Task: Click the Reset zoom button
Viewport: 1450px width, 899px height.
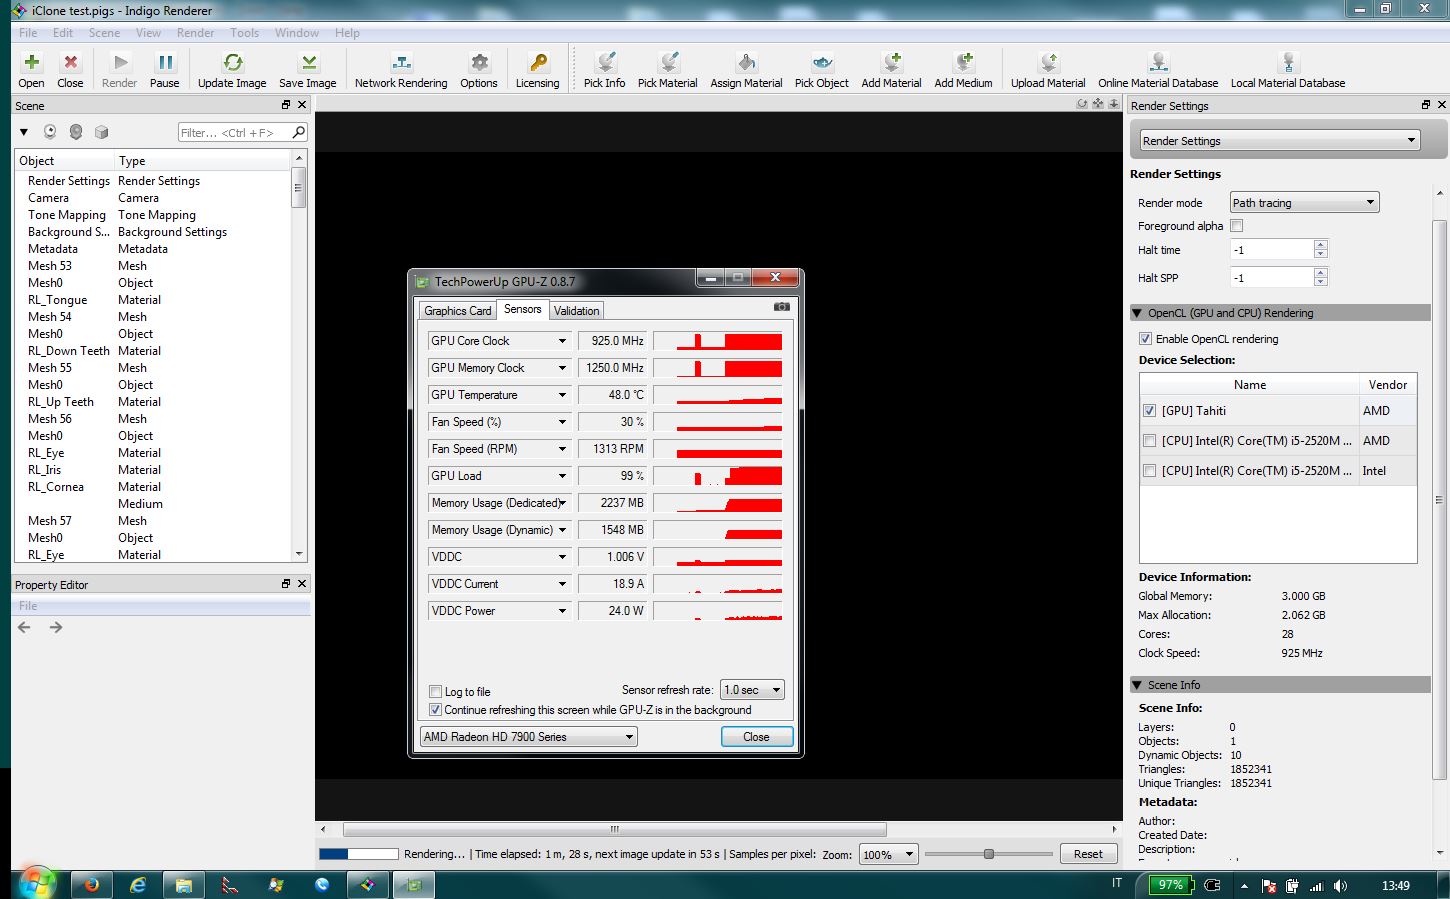Action: [x=1088, y=854]
